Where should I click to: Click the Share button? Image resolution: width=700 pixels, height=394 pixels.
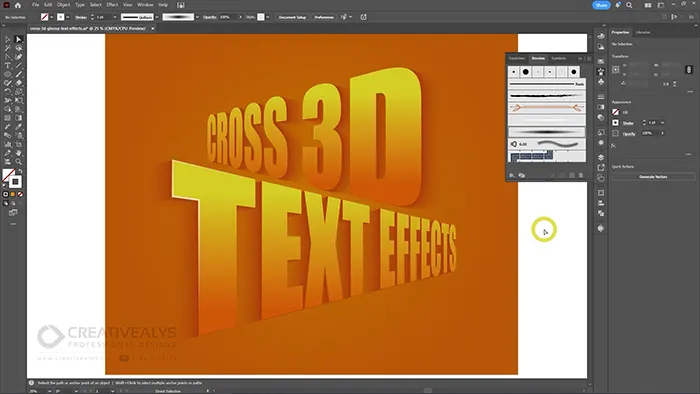601,5
